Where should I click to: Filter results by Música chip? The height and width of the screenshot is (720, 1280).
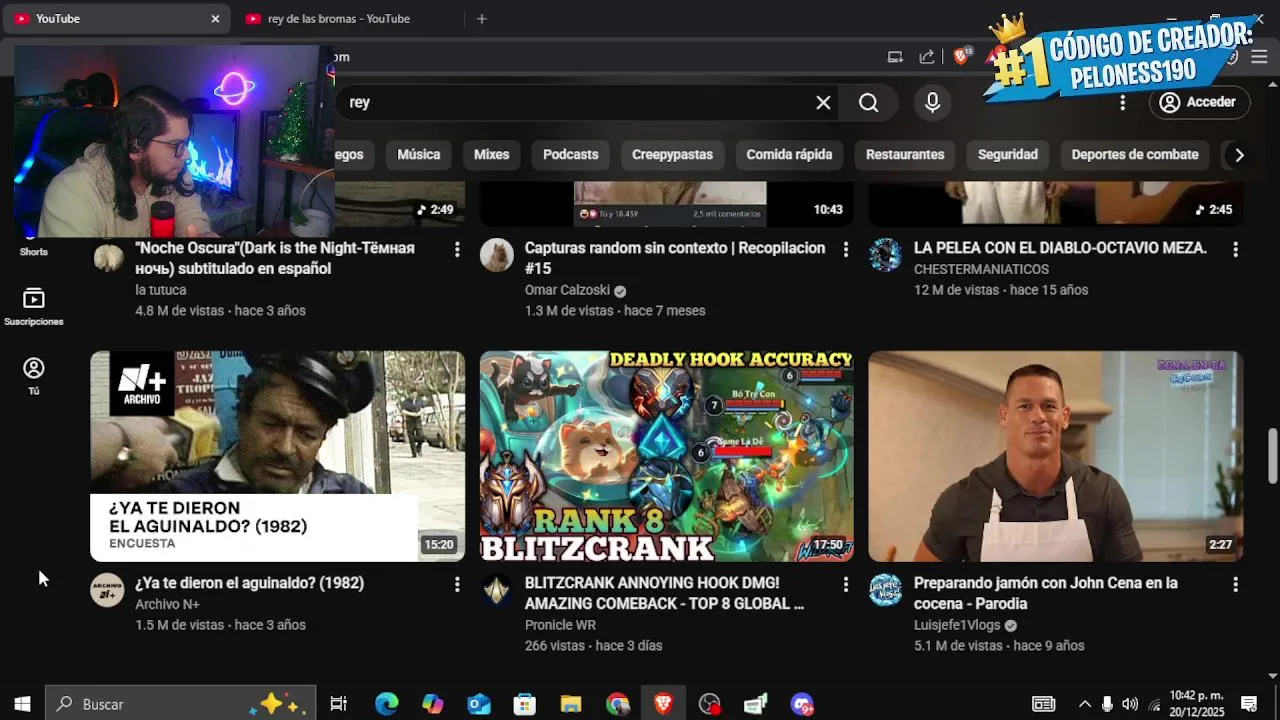[x=418, y=155]
